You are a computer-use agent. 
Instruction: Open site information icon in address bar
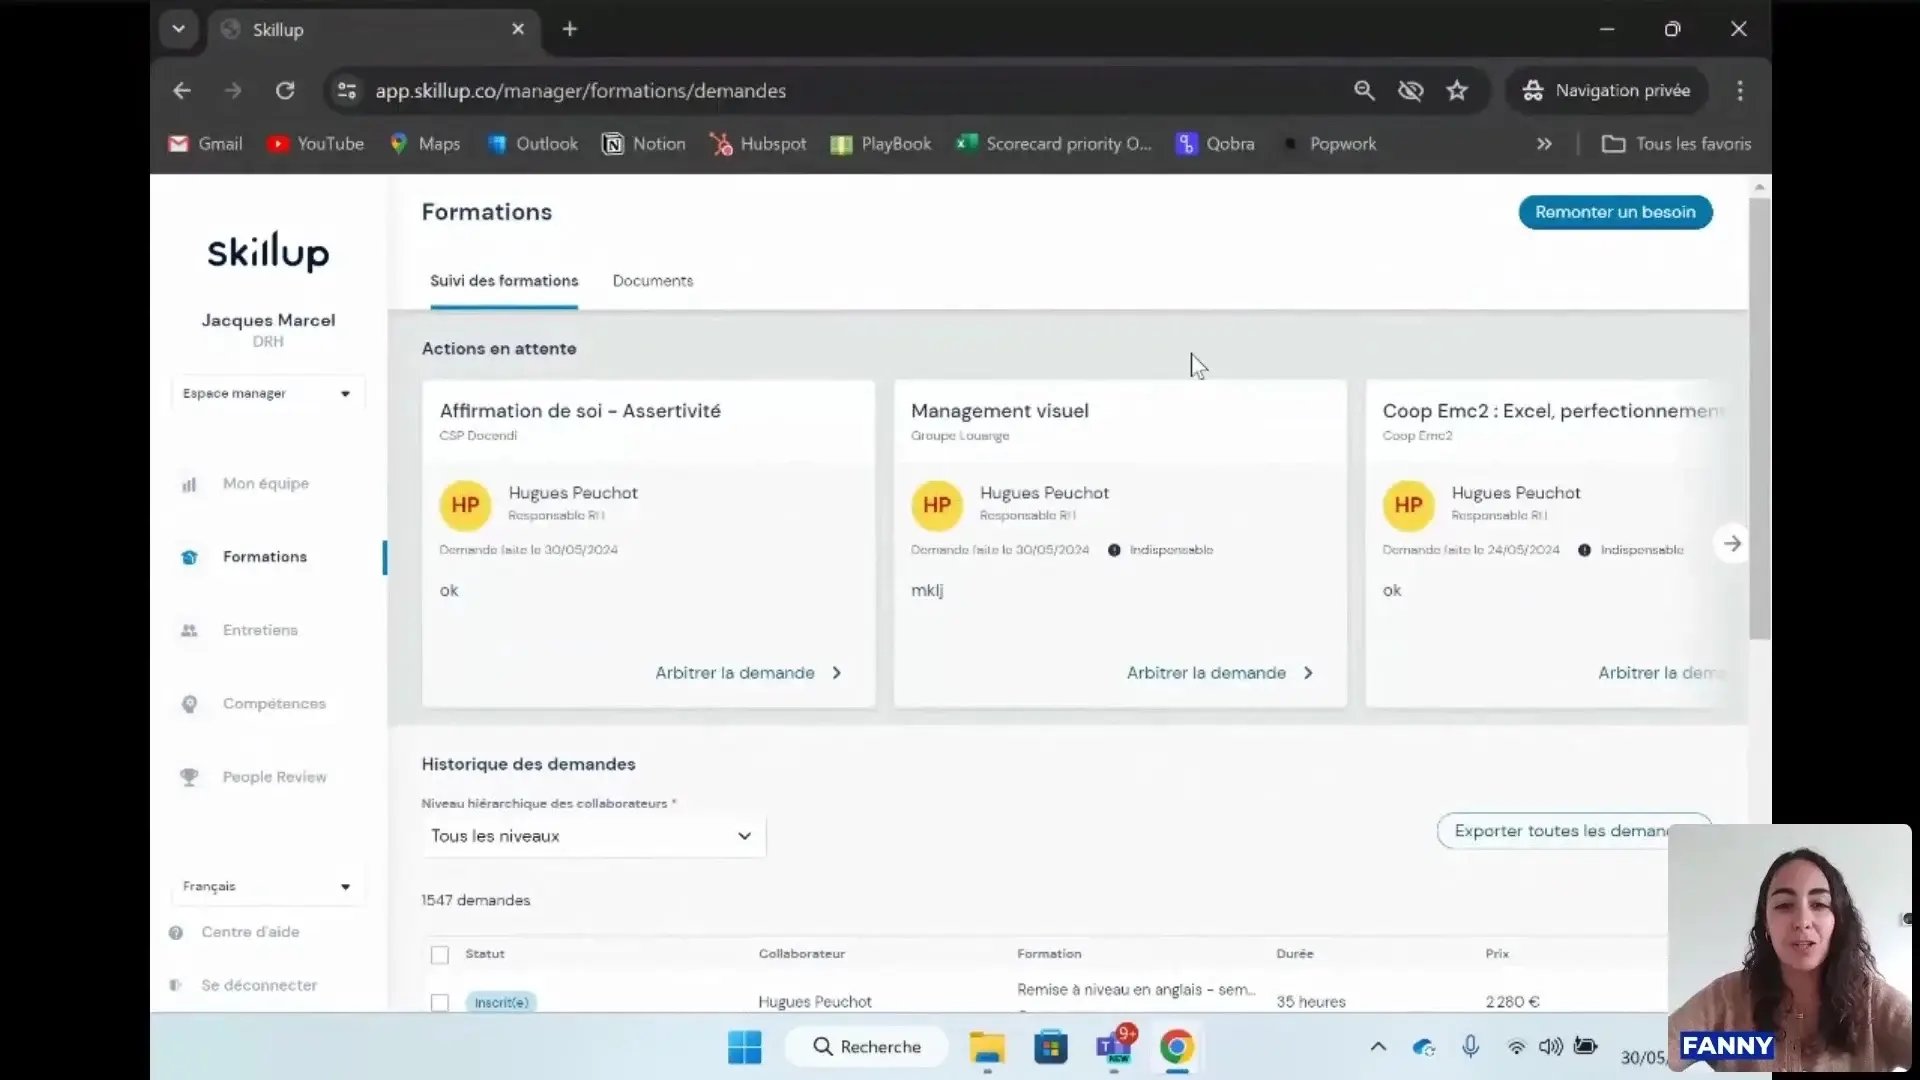347,91
